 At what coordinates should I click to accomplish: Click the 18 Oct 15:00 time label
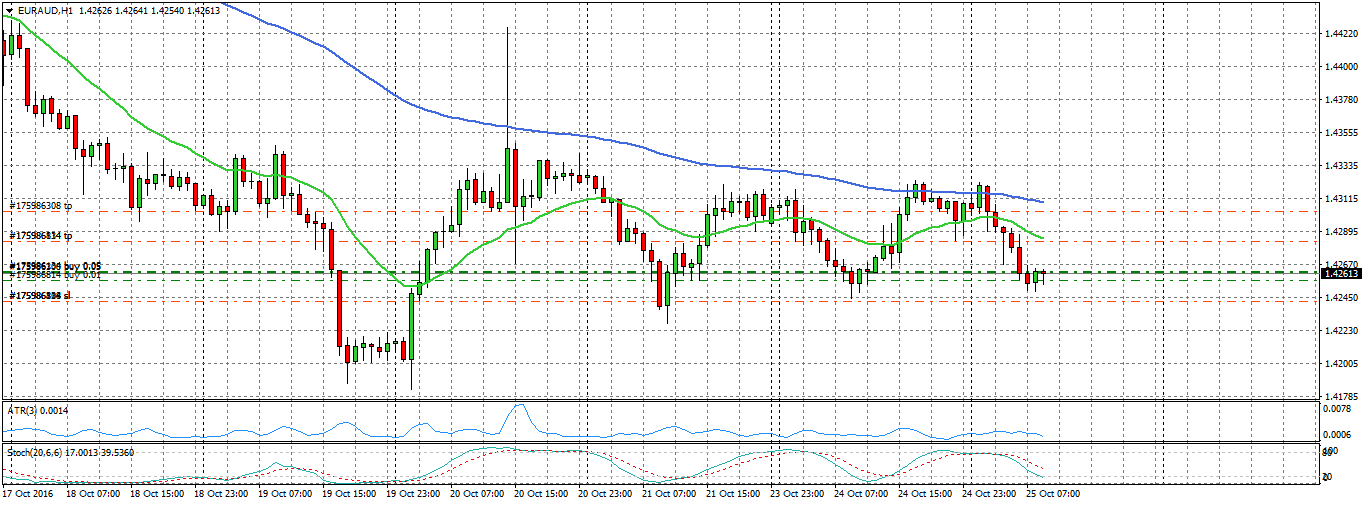click(x=157, y=494)
